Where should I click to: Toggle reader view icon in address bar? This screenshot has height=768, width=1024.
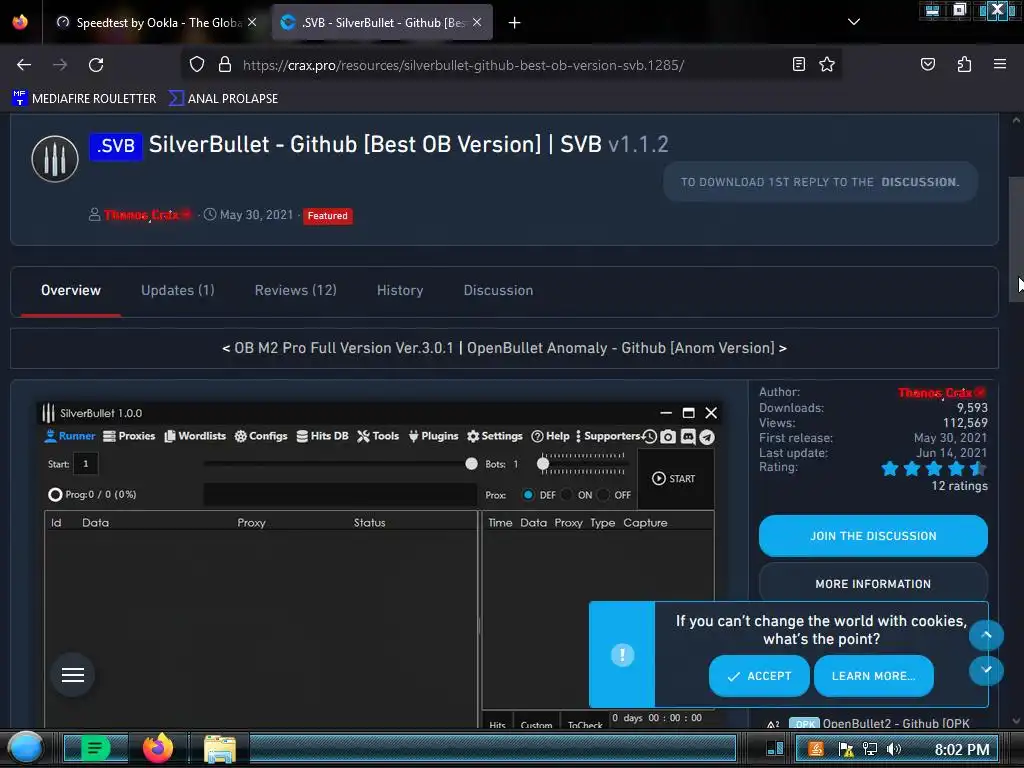[798, 64]
